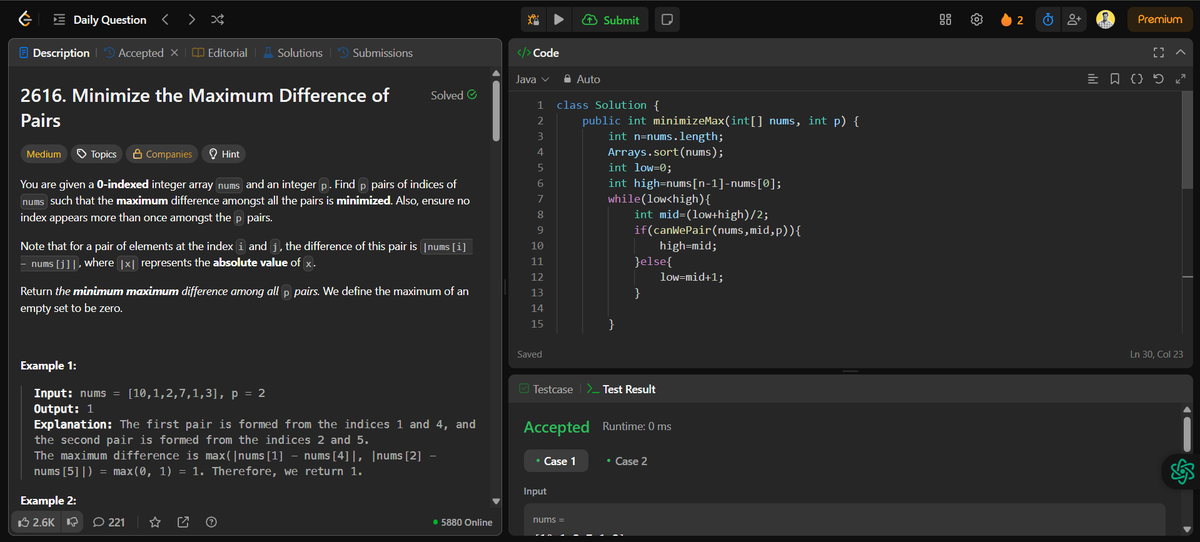Jump to the Topics section

[x=97, y=154]
